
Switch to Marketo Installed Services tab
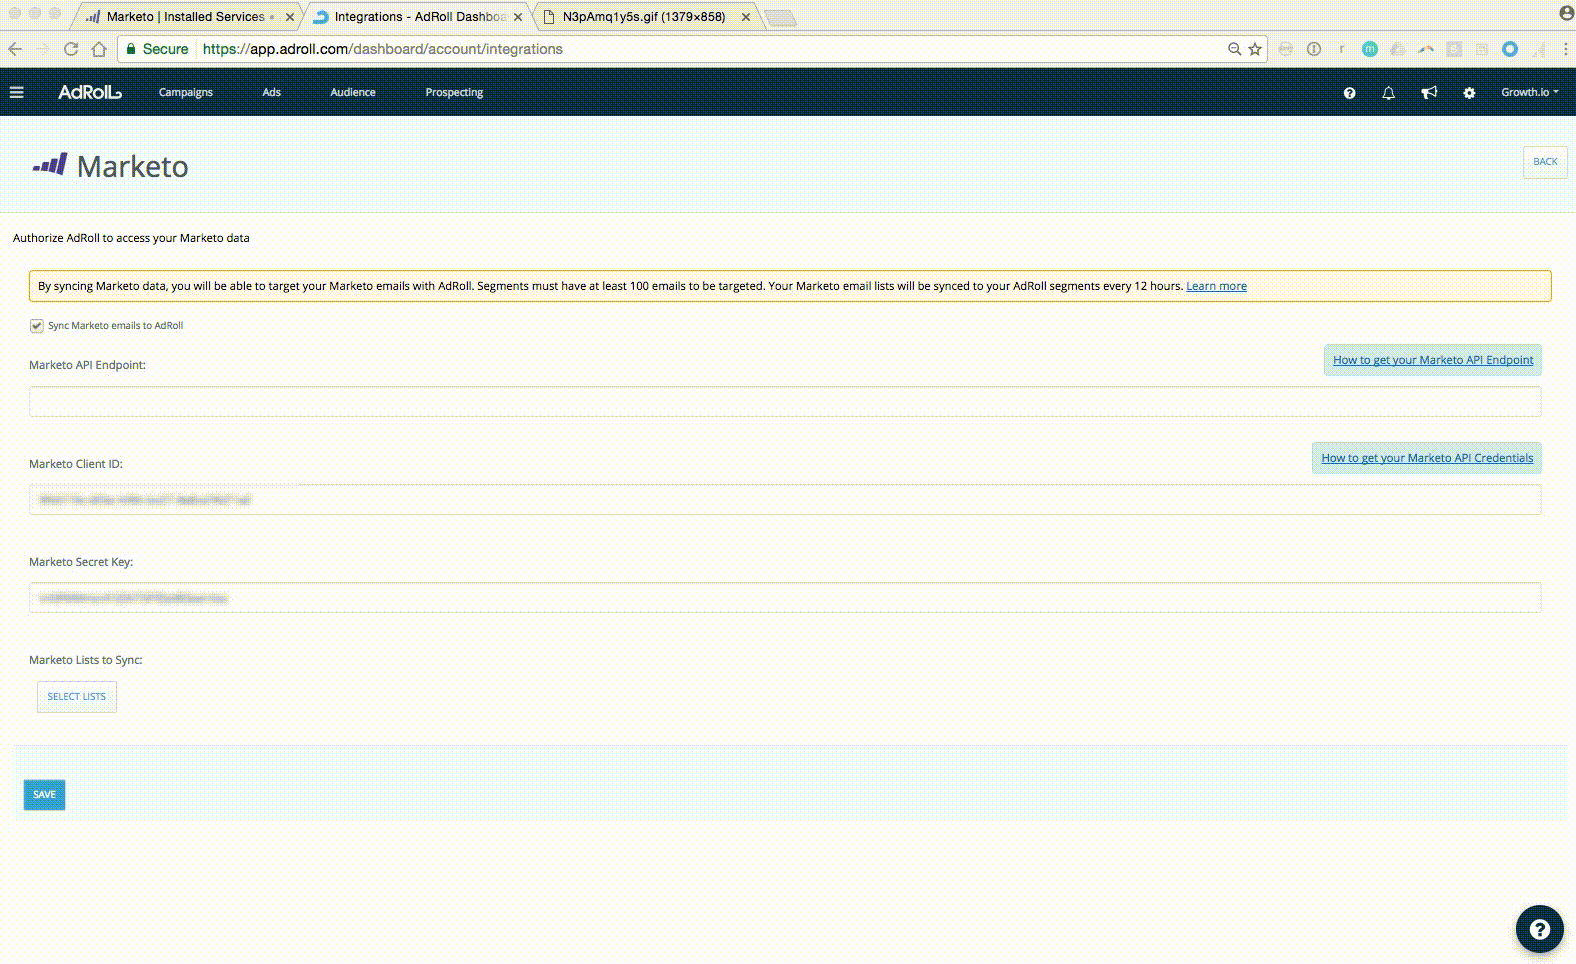tap(185, 17)
